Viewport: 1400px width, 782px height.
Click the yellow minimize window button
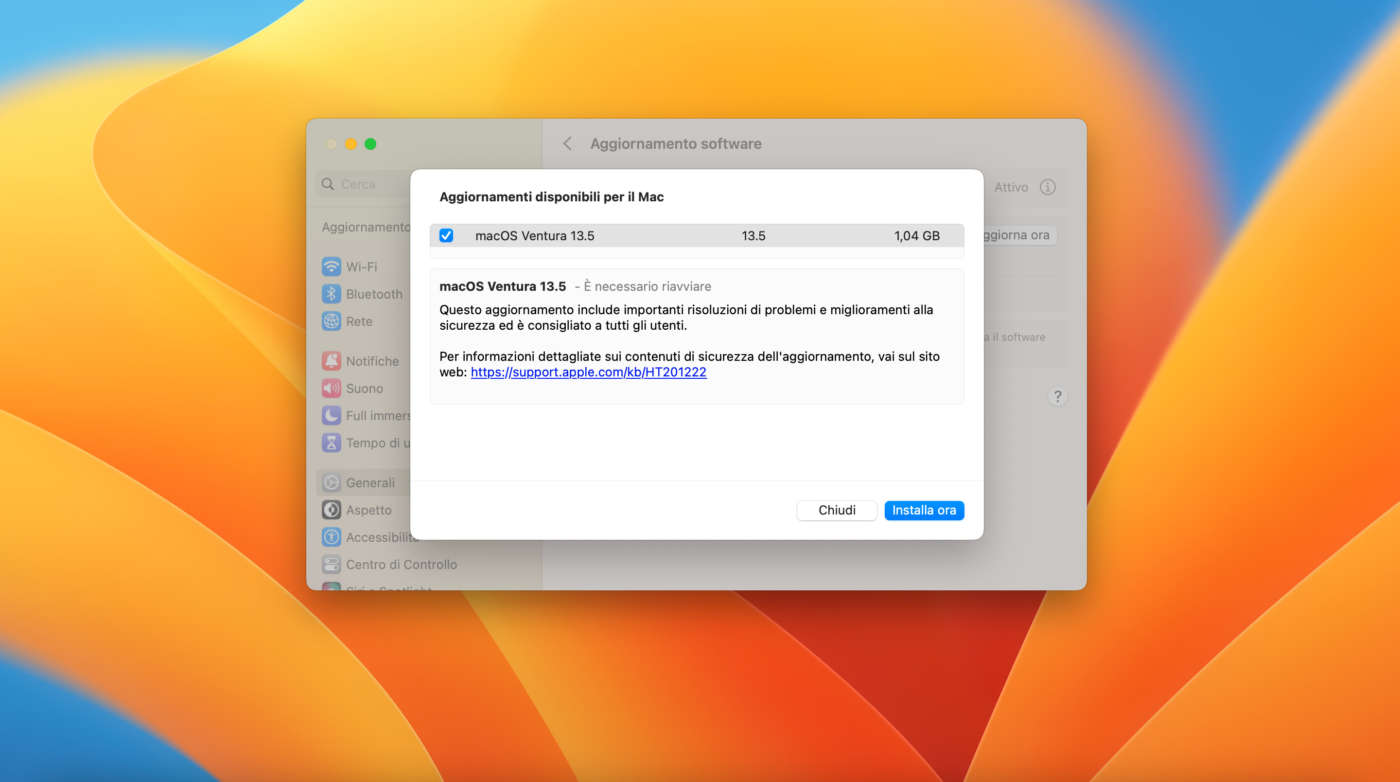(x=351, y=144)
